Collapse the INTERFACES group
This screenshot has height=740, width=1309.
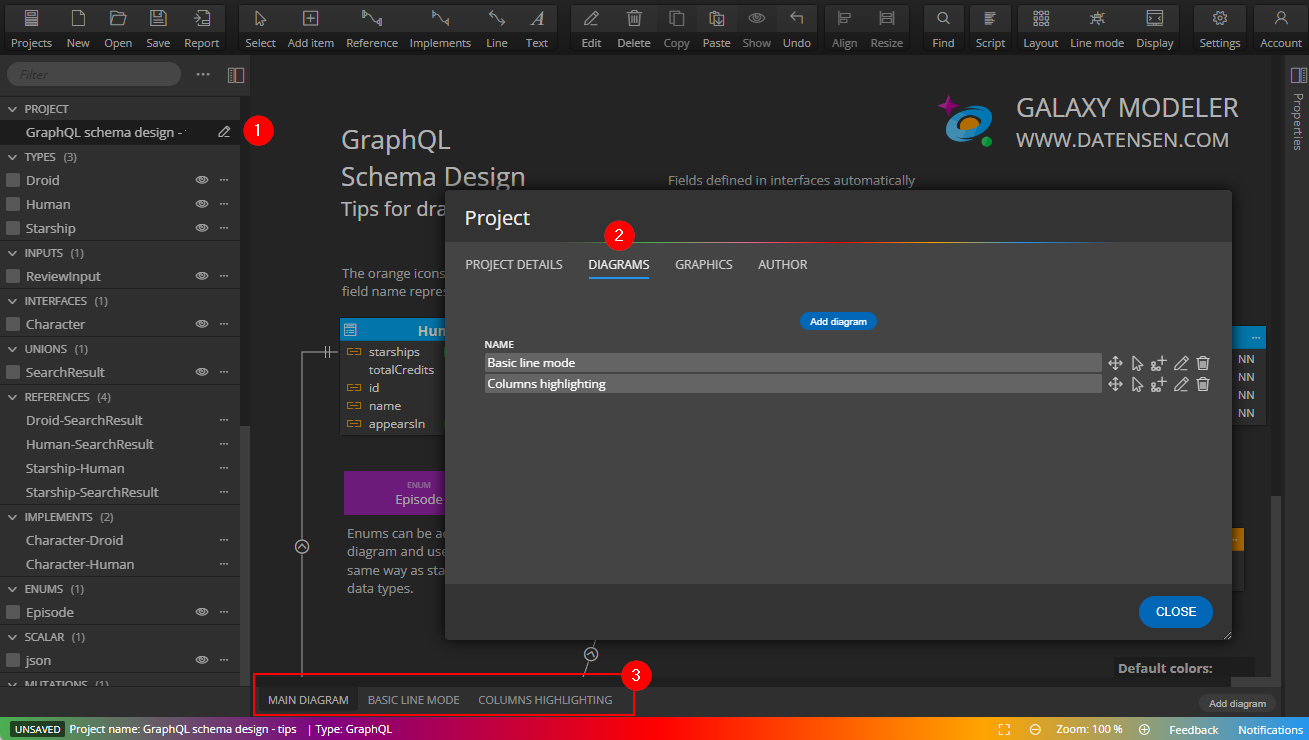[12, 300]
